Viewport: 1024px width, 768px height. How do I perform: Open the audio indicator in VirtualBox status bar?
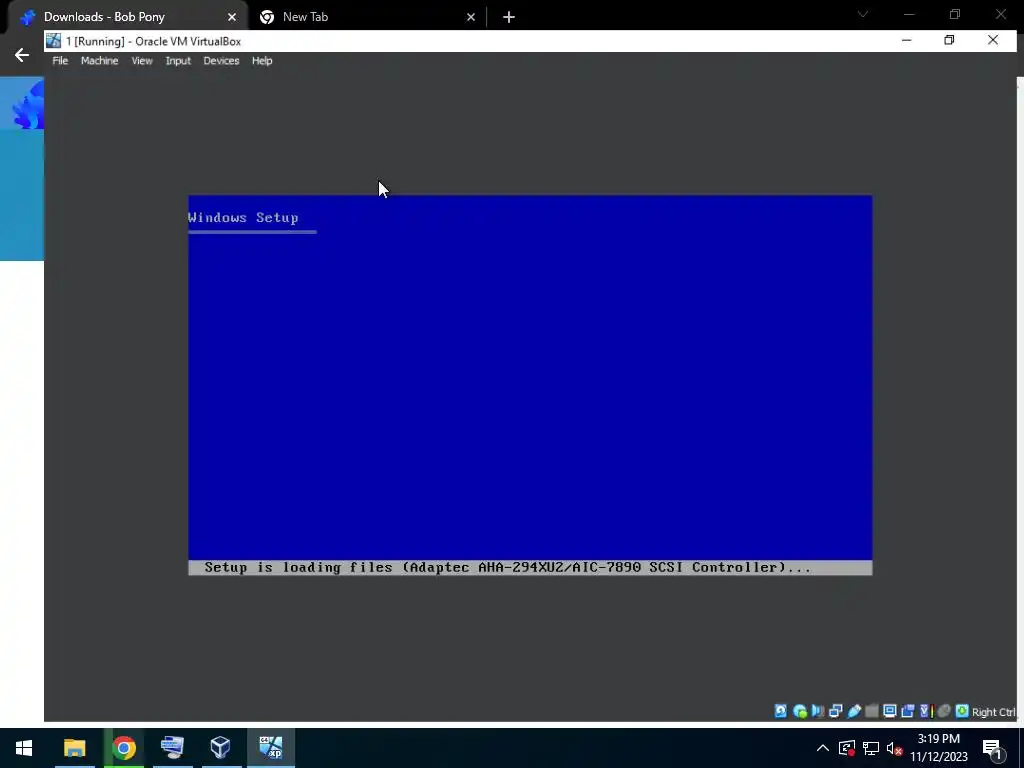(x=817, y=711)
